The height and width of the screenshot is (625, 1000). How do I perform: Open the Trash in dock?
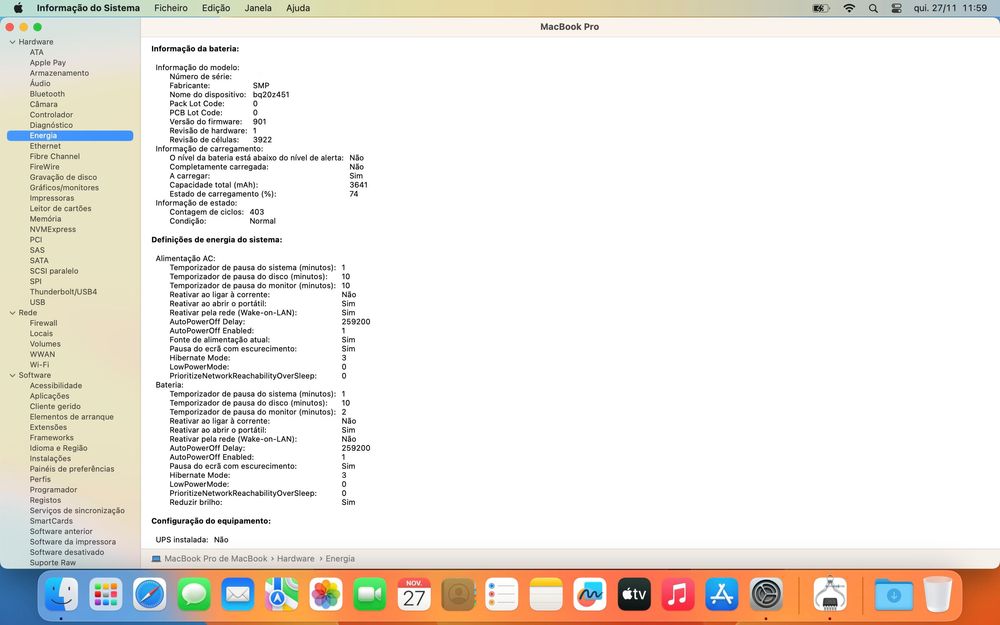coord(938,594)
